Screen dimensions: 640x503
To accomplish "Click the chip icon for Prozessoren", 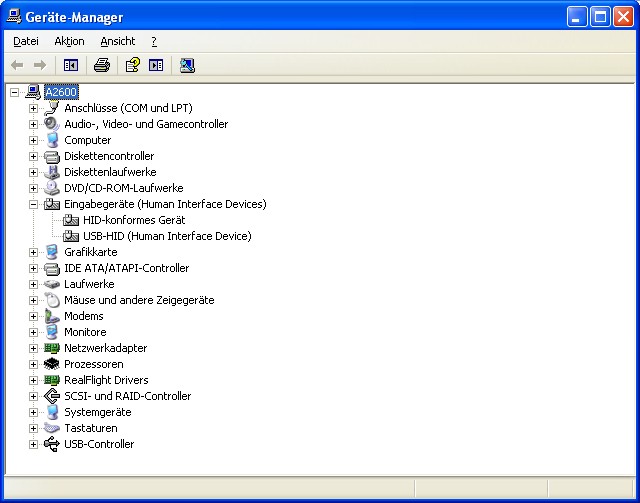I will click(x=52, y=364).
